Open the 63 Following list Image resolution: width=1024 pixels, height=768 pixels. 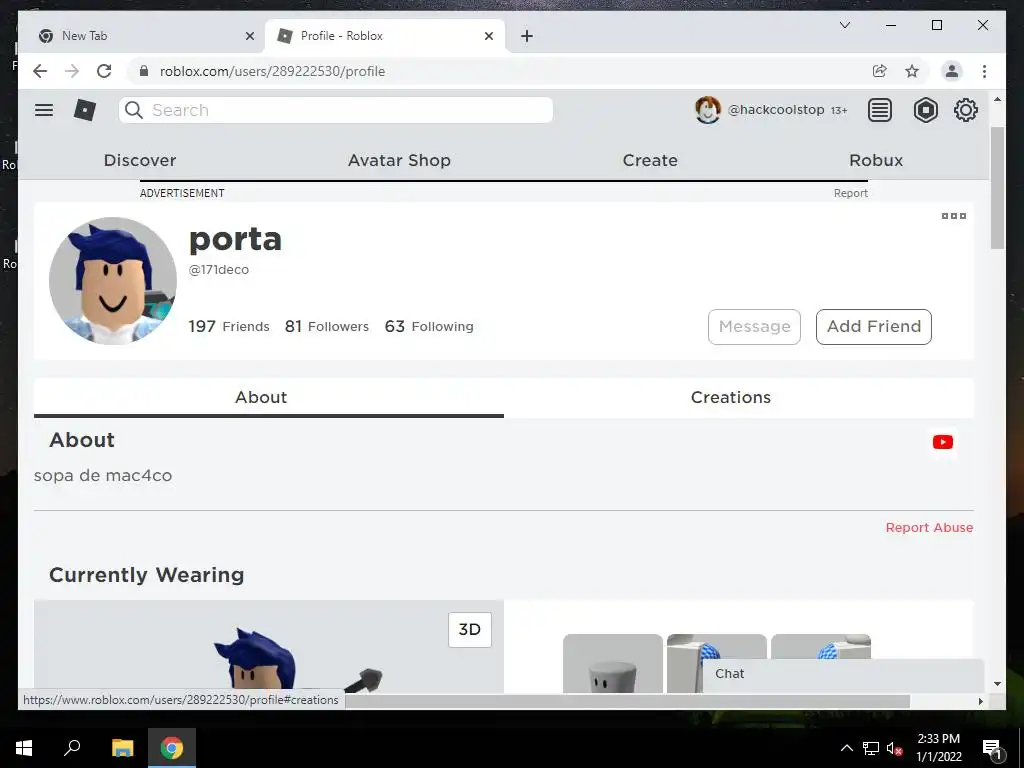[429, 327]
